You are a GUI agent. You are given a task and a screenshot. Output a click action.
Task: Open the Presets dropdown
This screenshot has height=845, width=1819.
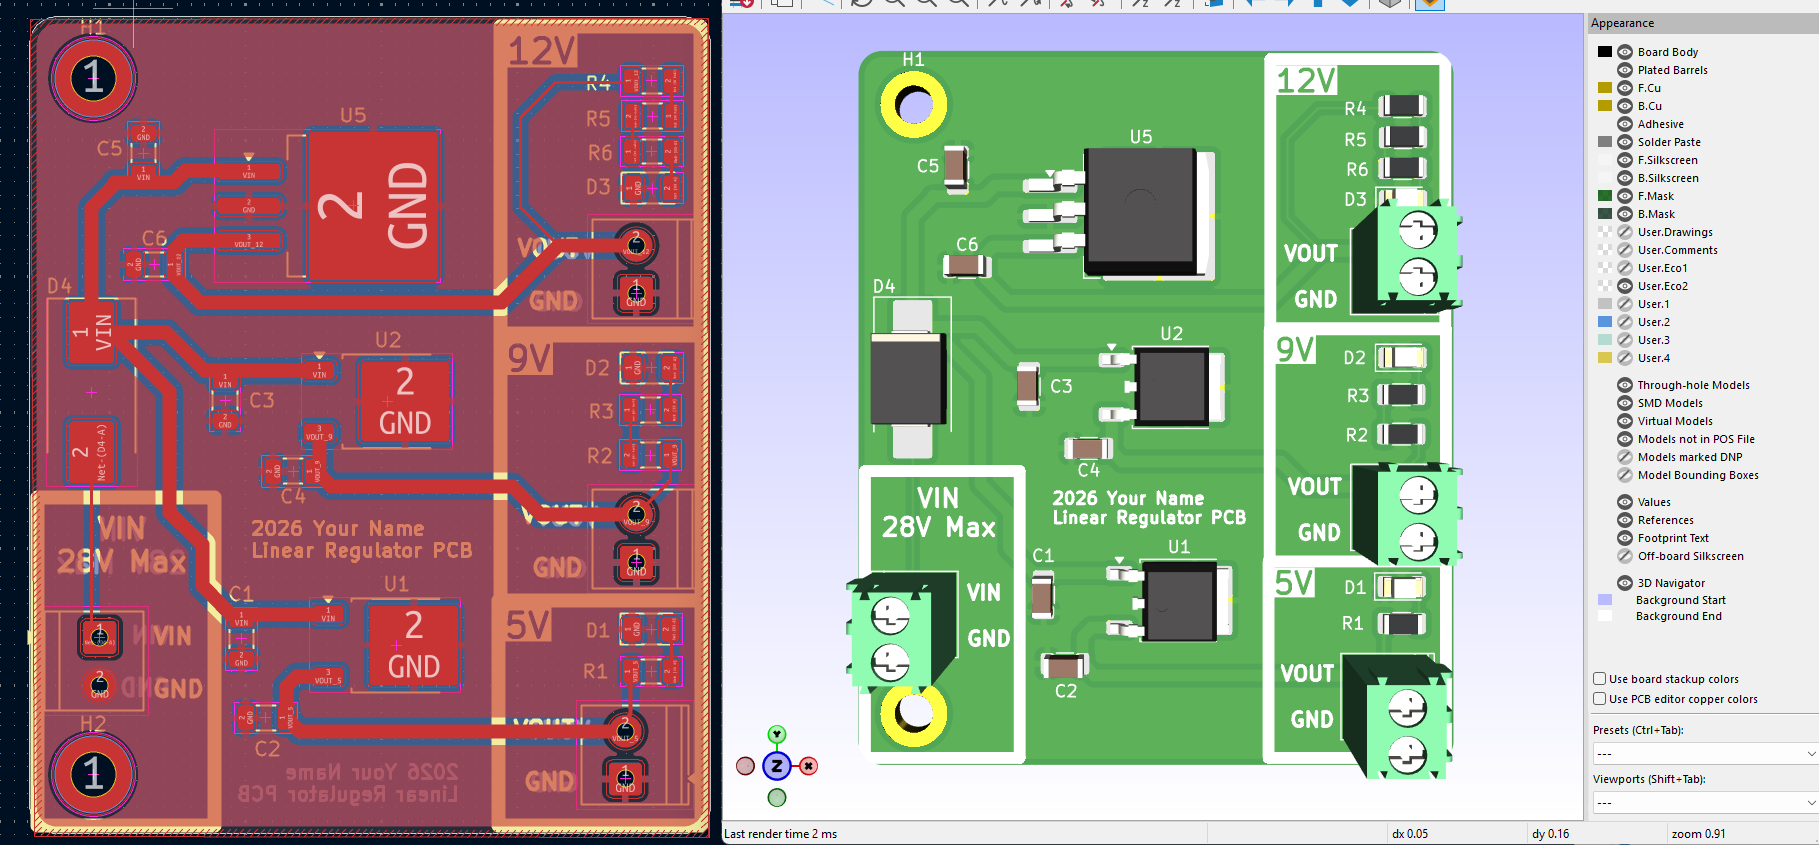click(x=1705, y=753)
